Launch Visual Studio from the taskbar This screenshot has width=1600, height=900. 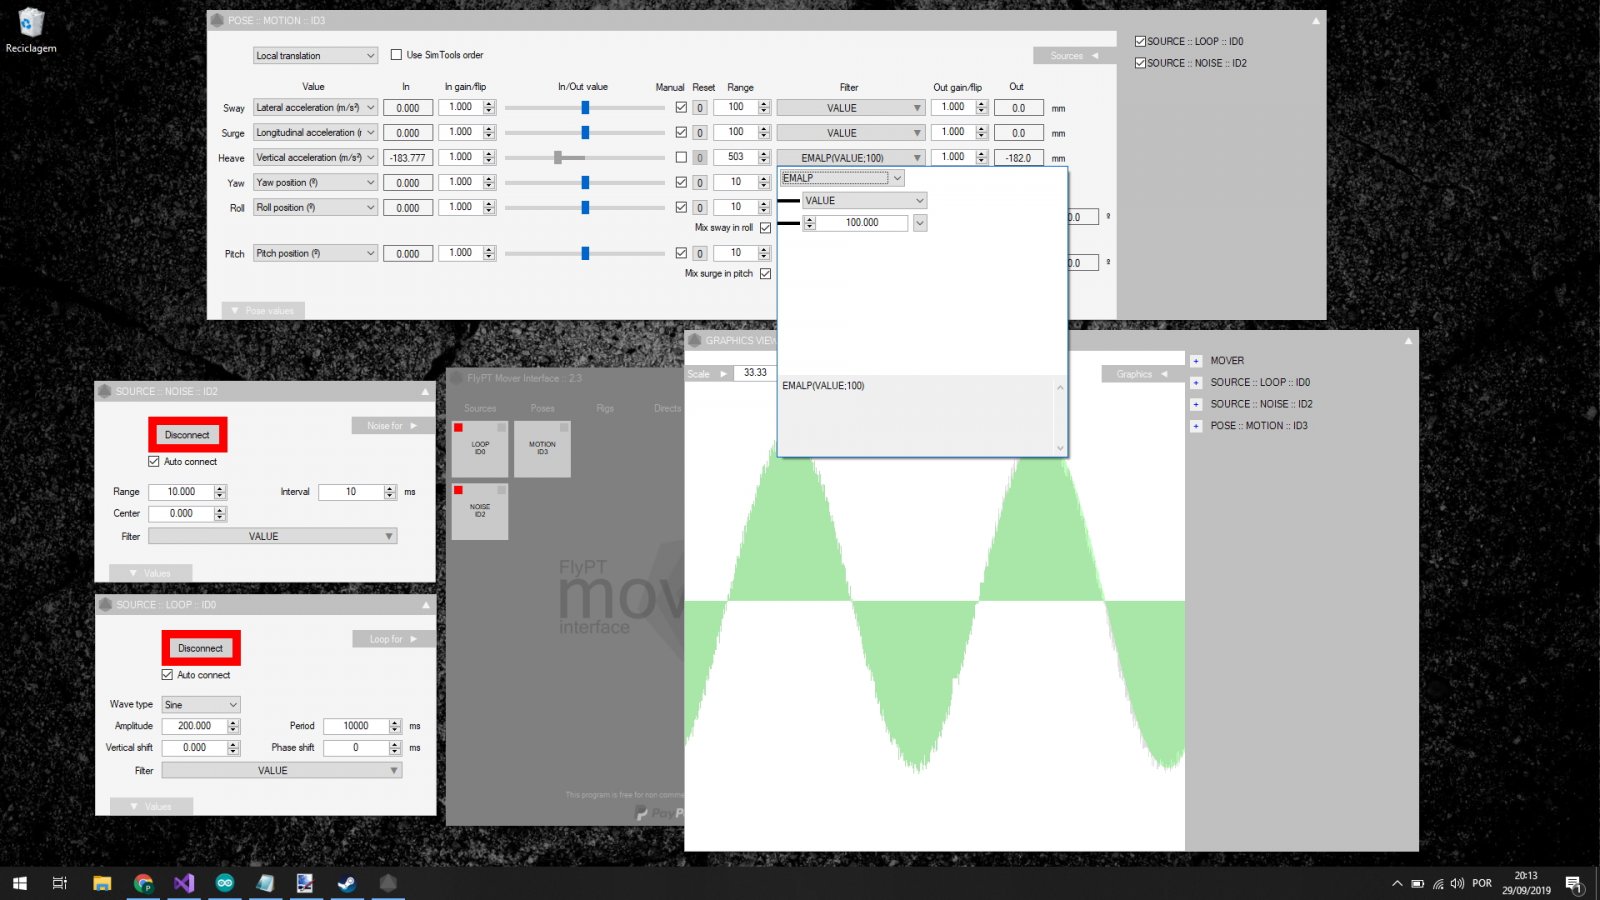[x=184, y=883]
